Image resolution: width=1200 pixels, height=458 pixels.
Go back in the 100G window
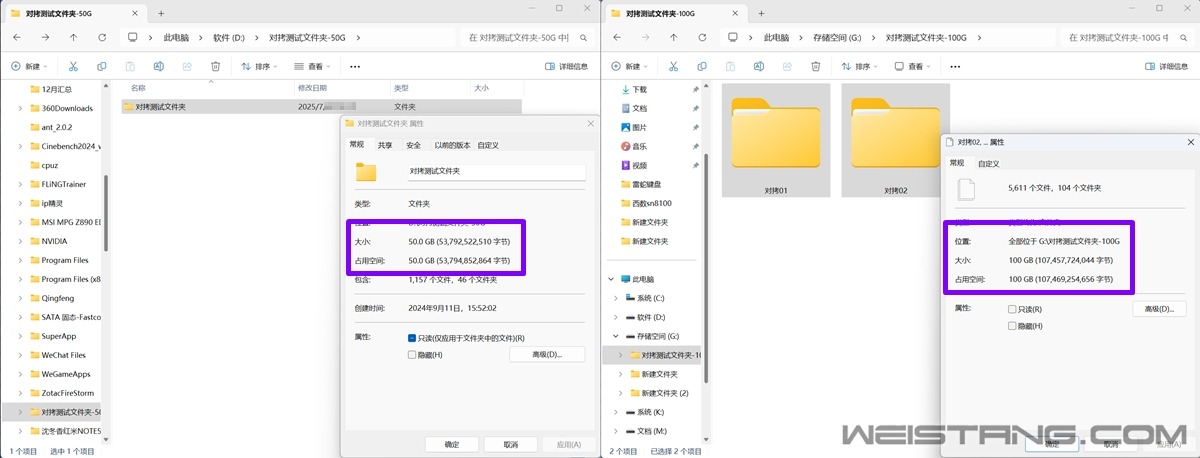point(616,37)
